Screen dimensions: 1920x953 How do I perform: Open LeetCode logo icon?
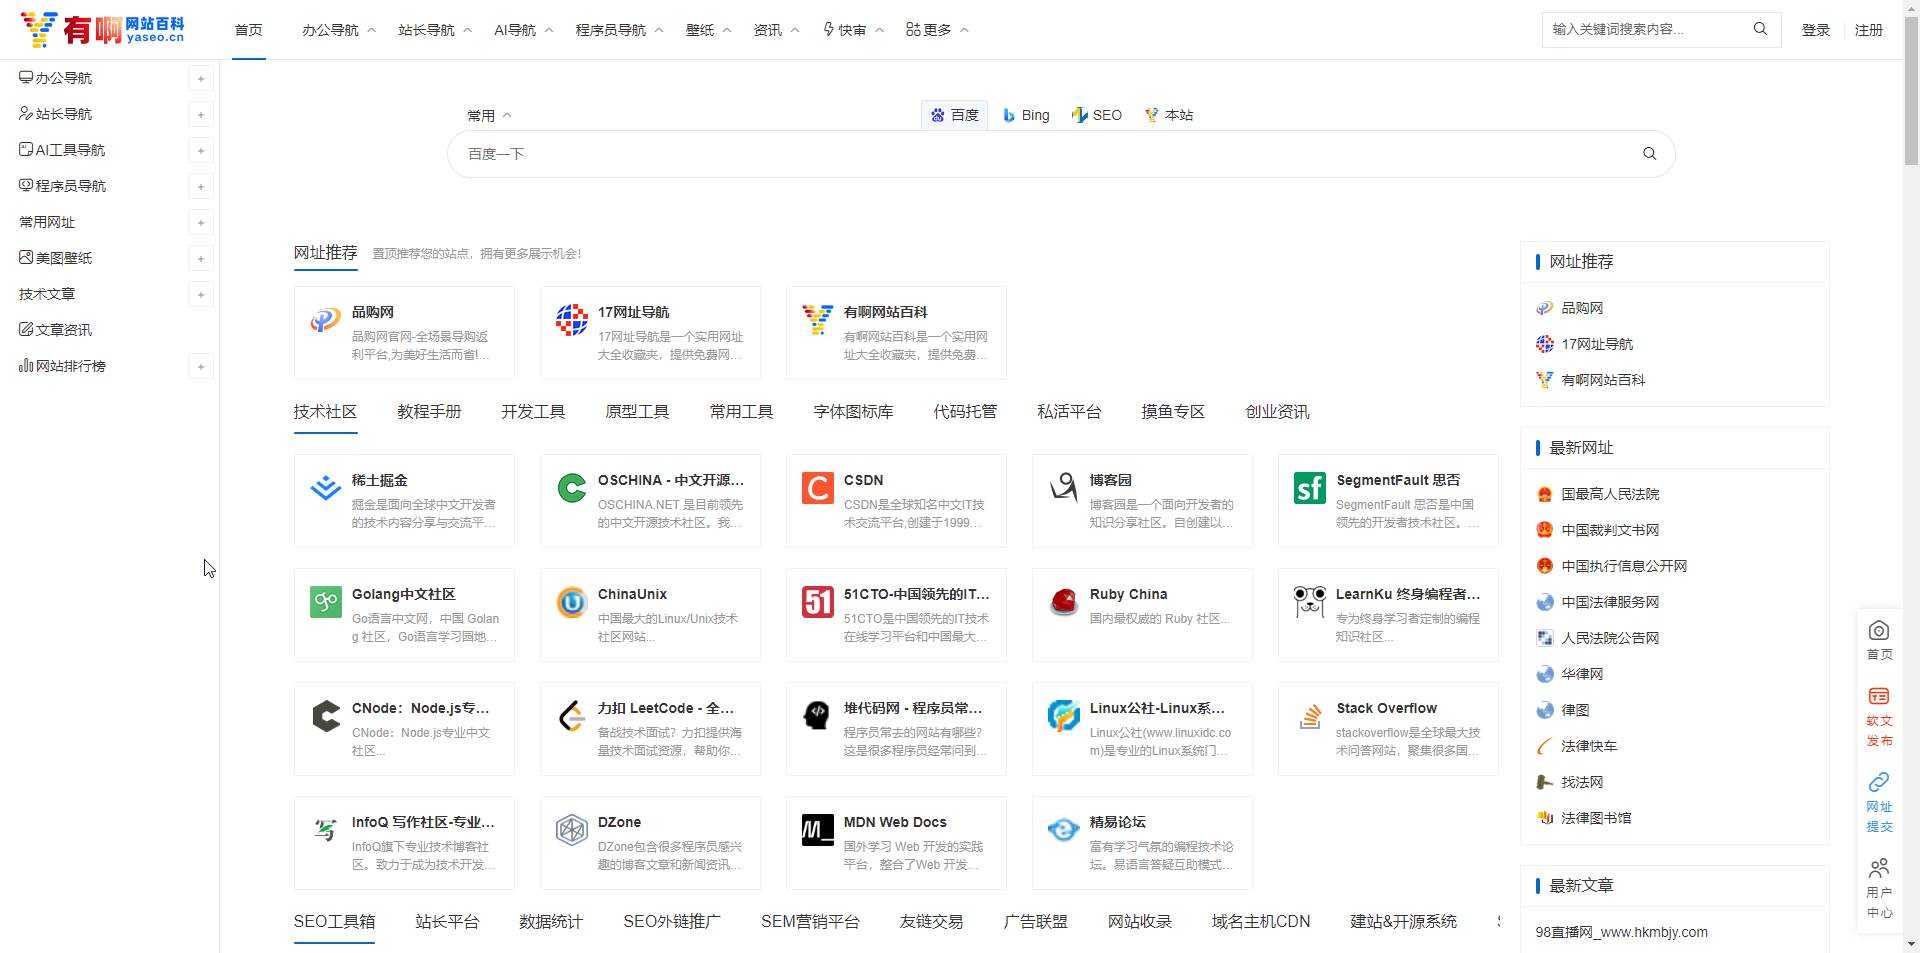coord(572,716)
